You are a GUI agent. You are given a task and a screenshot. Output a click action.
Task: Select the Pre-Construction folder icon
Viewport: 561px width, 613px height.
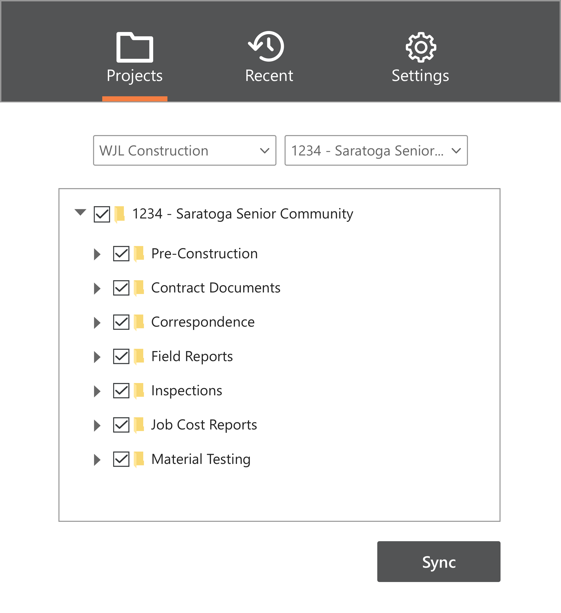click(139, 254)
